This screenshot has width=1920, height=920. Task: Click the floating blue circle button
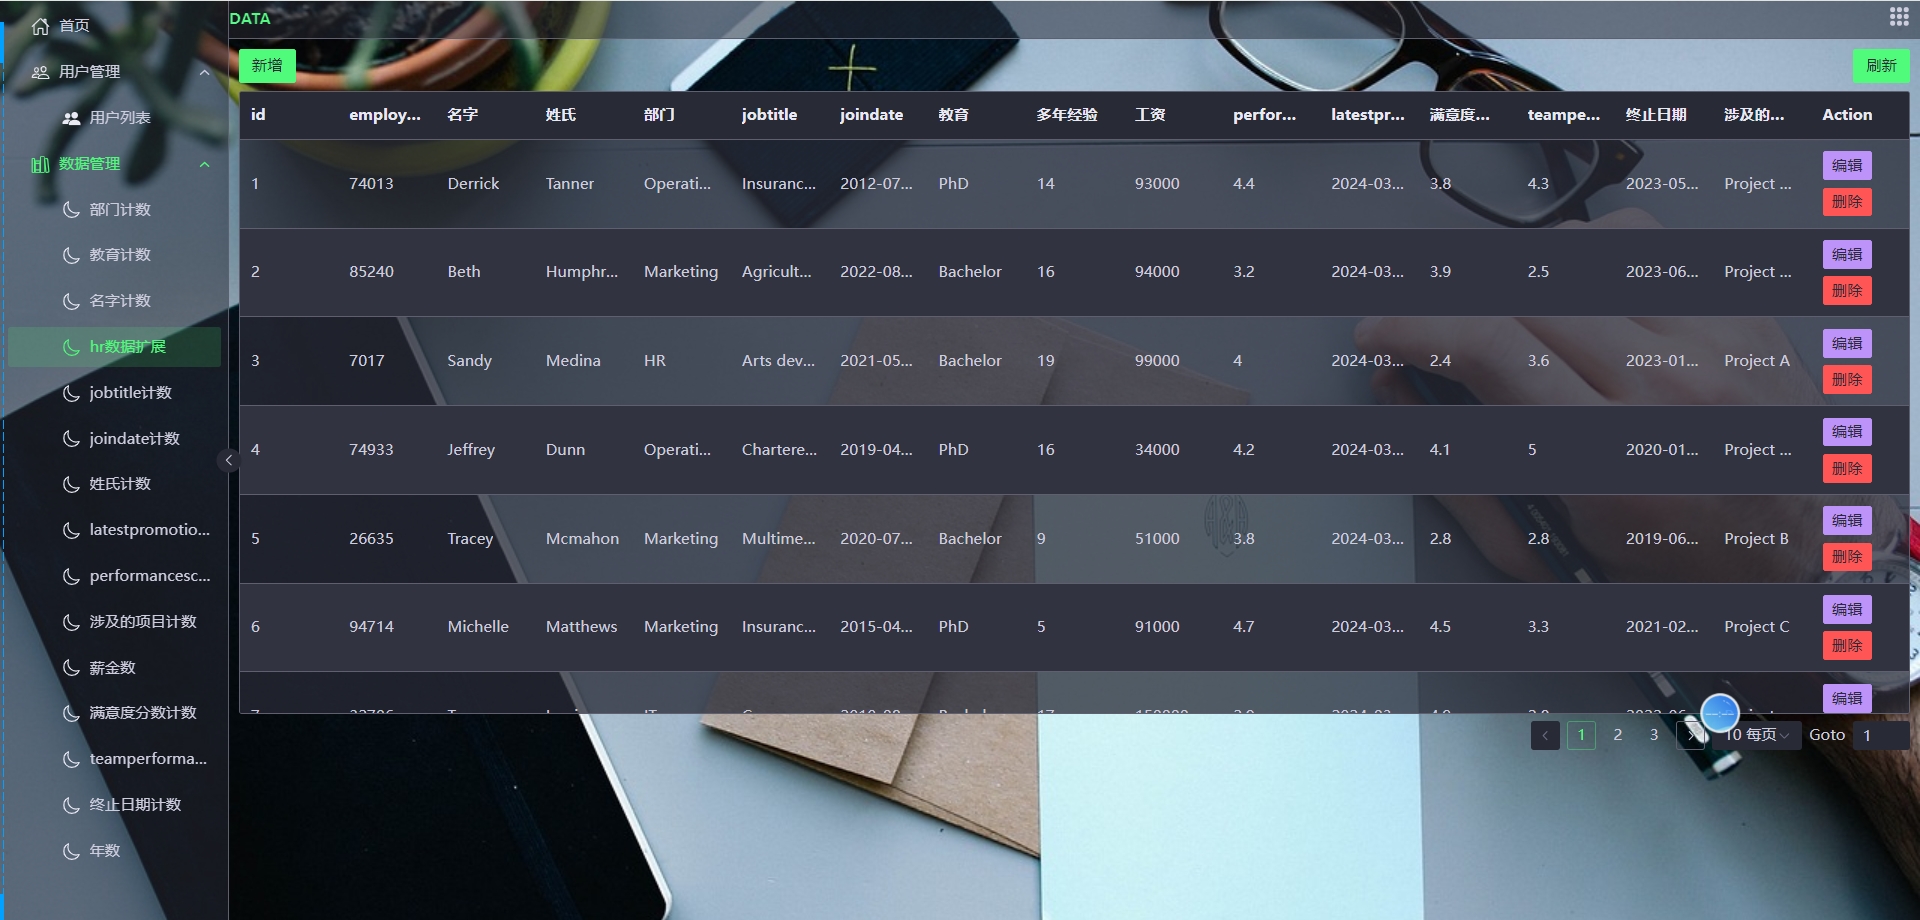(x=1720, y=713)
